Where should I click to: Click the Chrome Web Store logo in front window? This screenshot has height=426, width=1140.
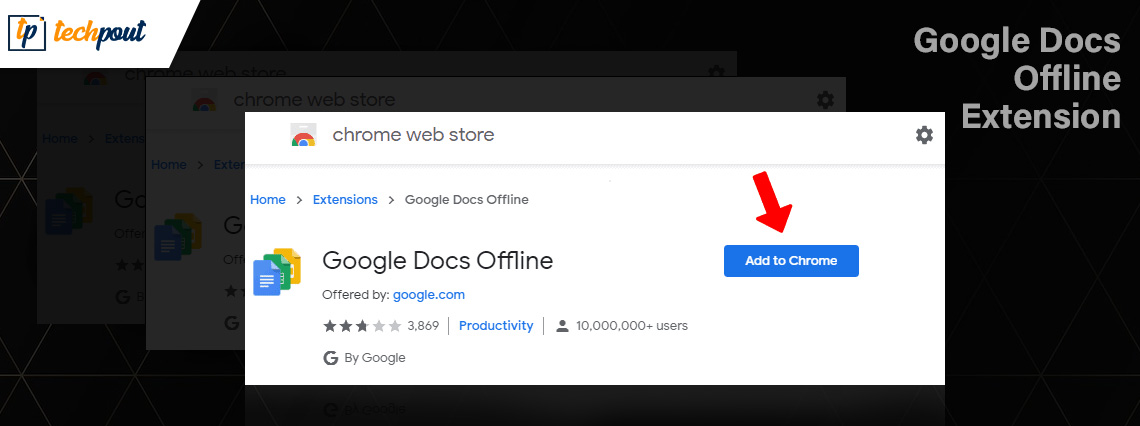303,135
